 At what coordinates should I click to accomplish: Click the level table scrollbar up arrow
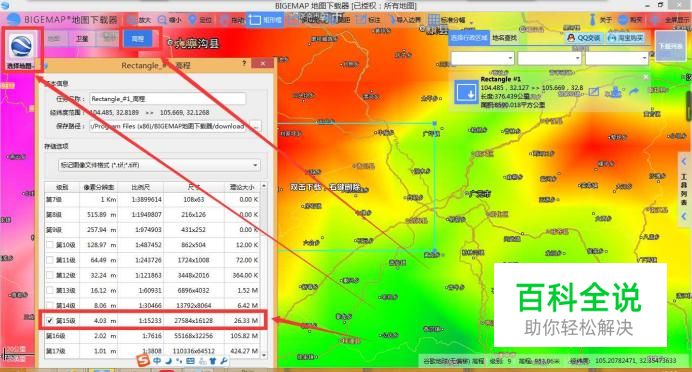tap(264, 186)
